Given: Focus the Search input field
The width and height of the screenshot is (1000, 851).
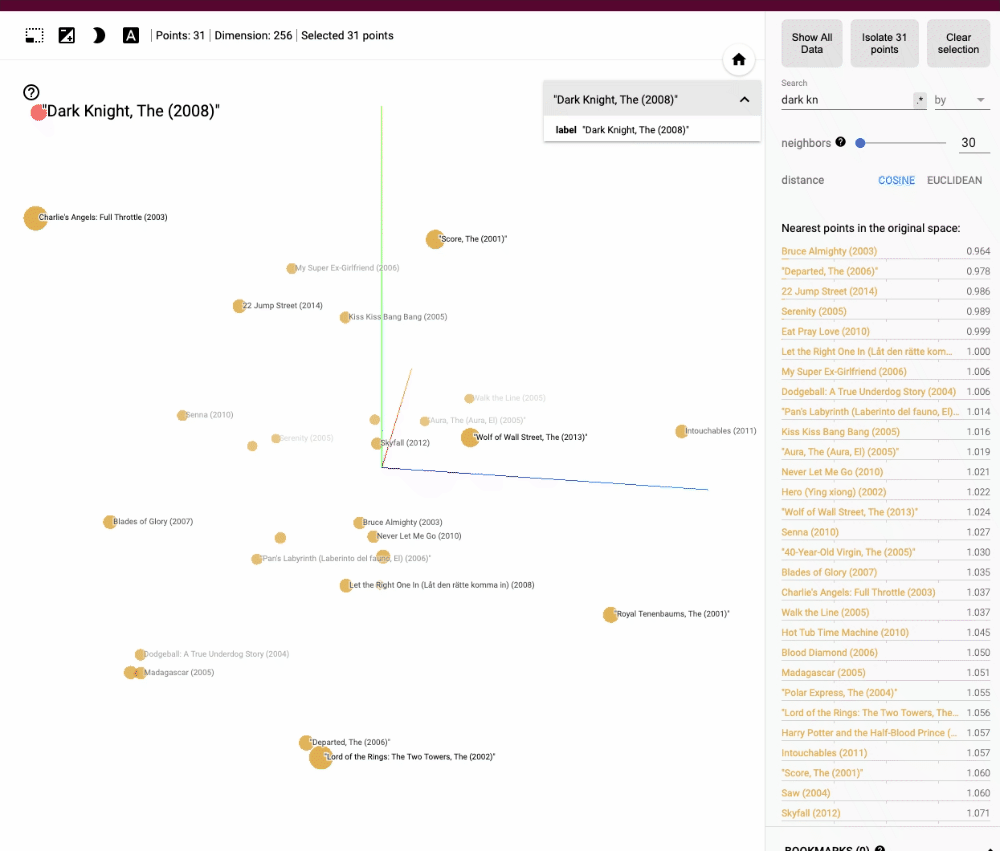Looking at the screenshot, I should point(845,100).
